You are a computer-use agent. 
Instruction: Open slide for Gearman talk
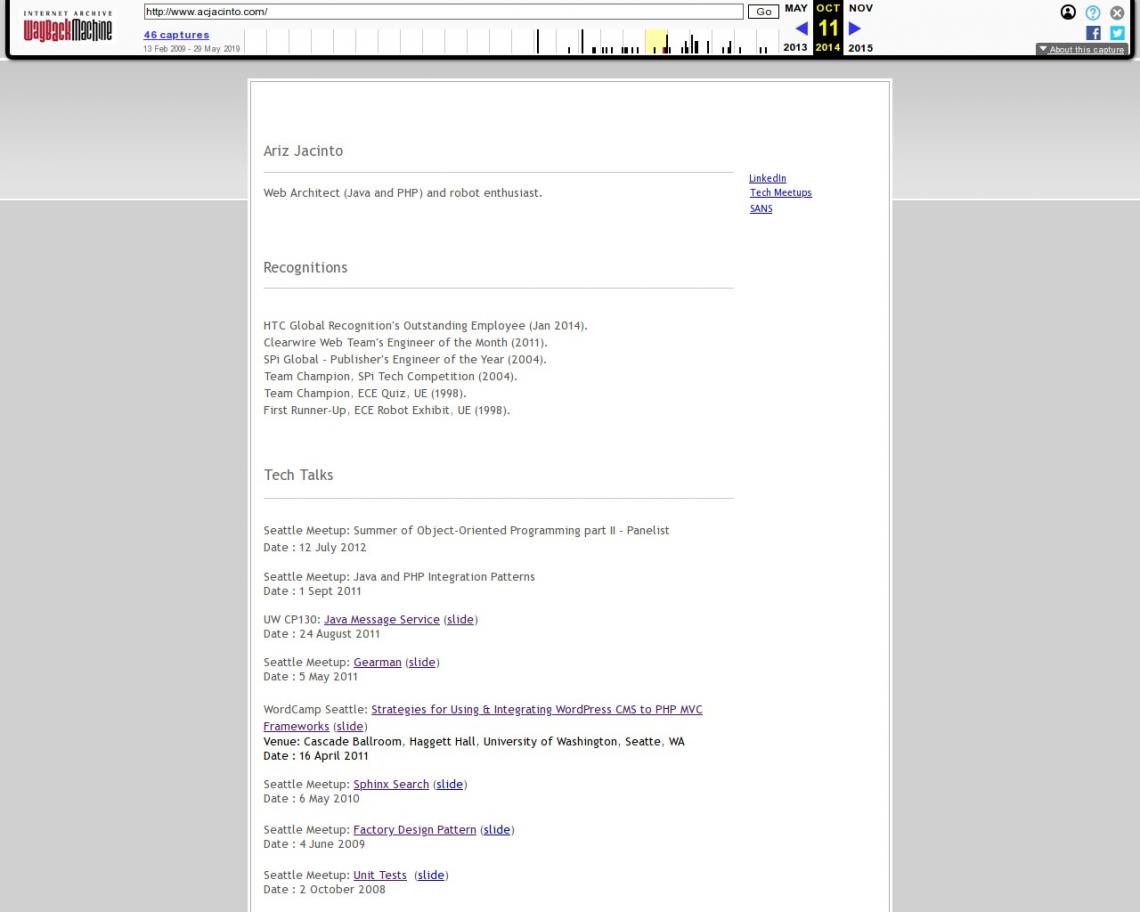[422, 663]
